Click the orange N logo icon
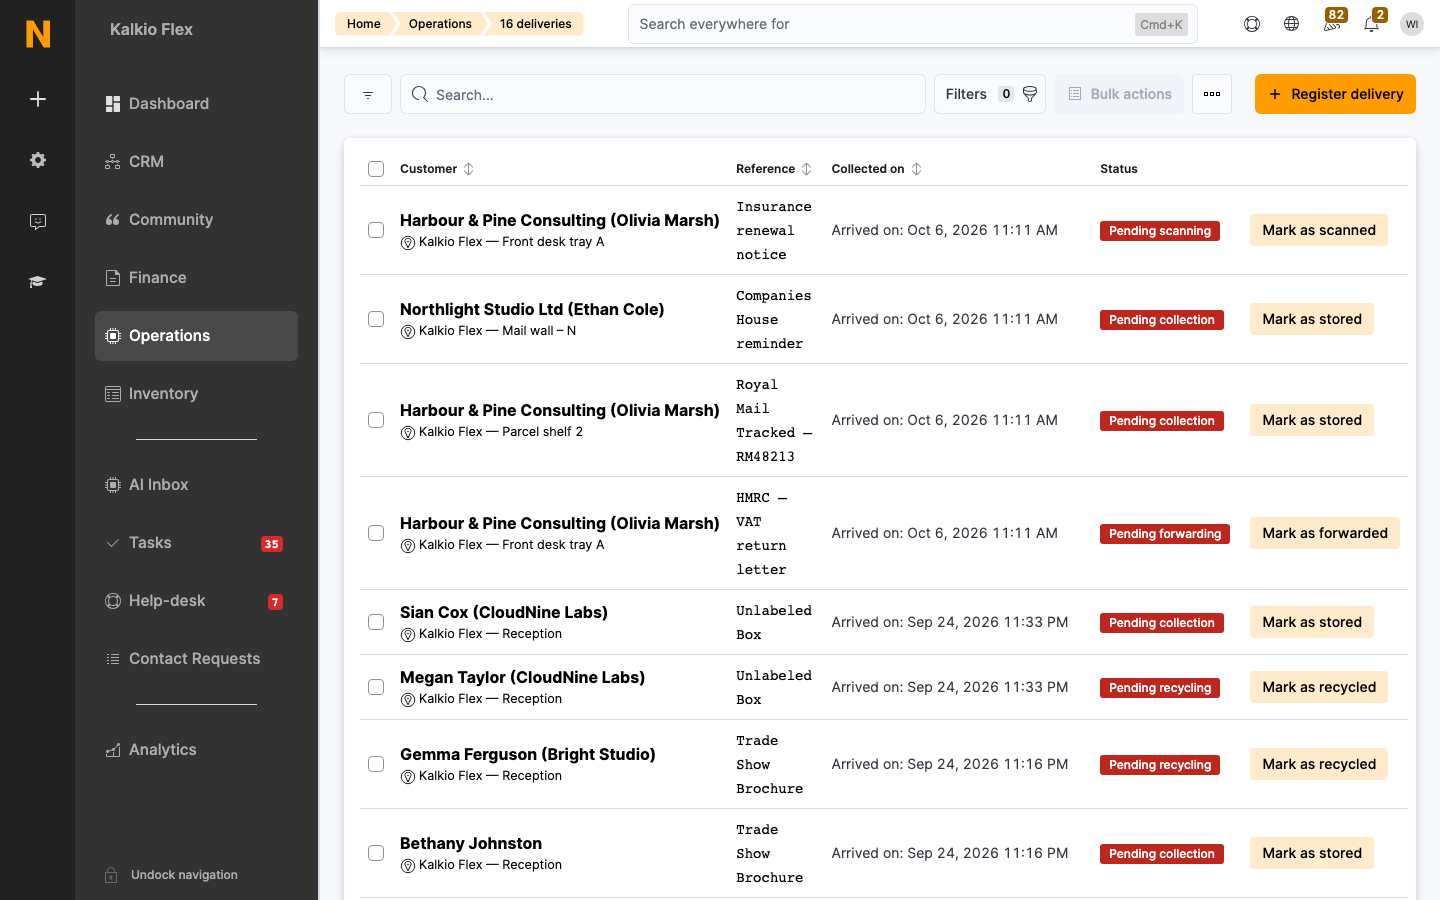 coord(38,34)
